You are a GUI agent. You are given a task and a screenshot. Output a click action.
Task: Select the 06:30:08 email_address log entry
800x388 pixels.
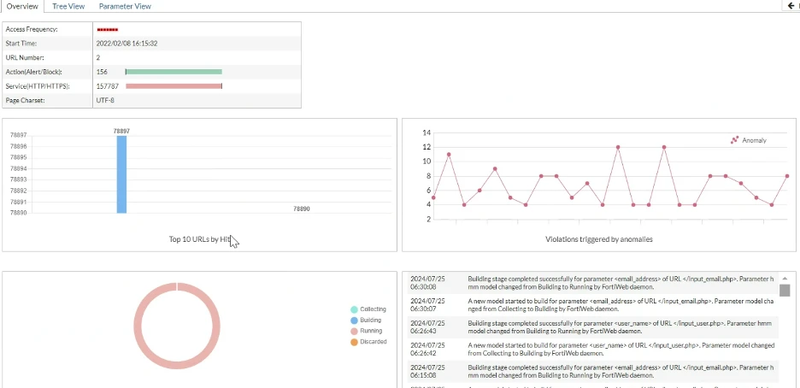click(x=593, y=283)
